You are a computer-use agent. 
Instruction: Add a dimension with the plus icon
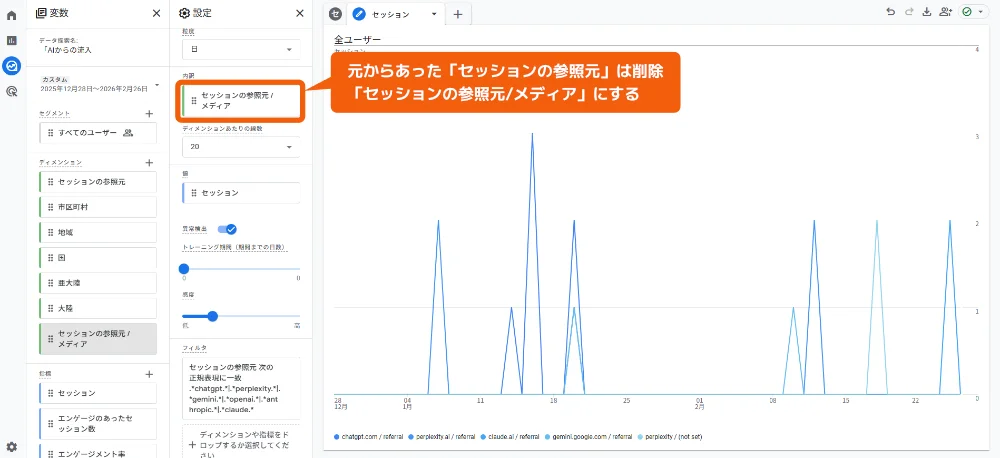click(149, 162)
